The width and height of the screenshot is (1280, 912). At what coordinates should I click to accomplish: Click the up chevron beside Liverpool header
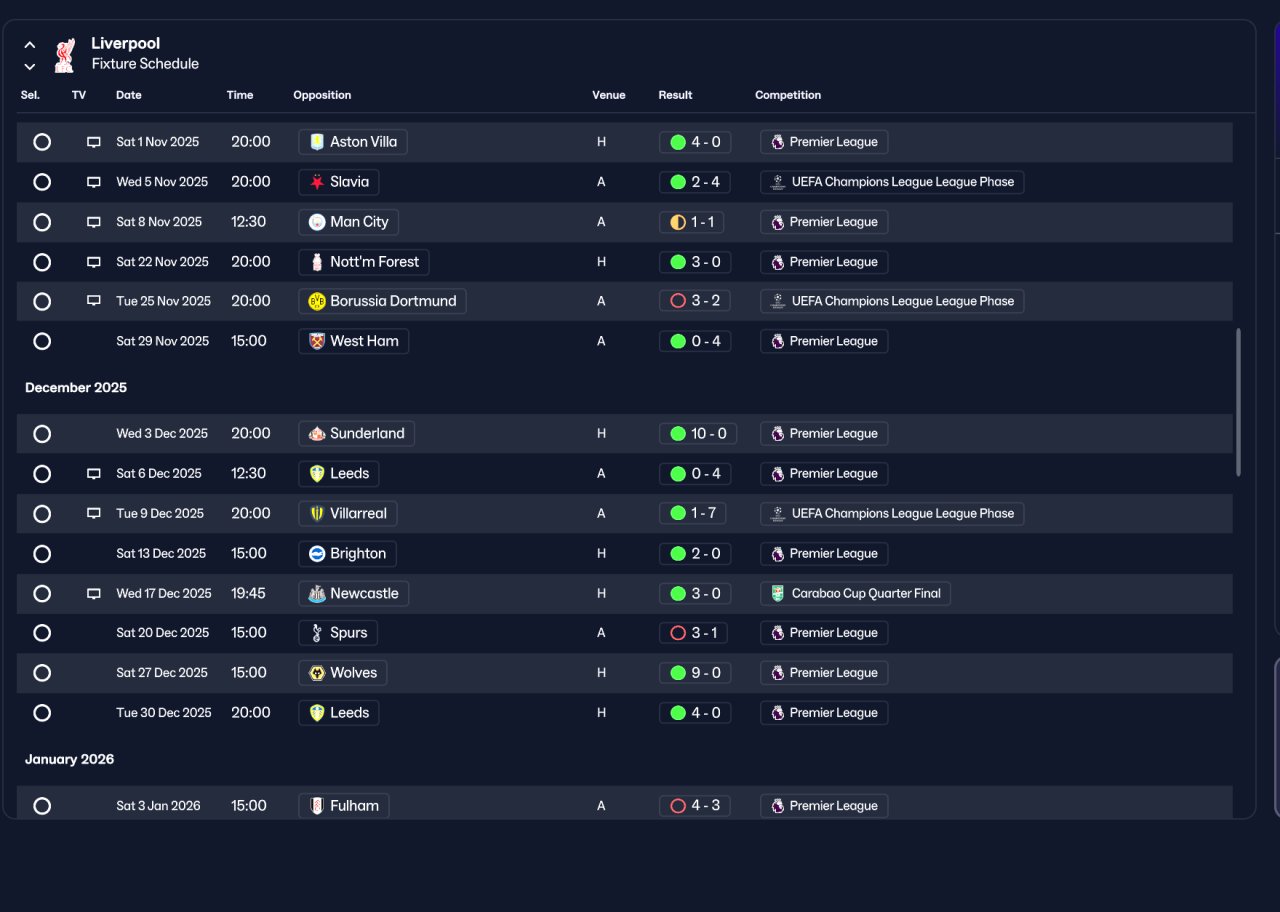point(30,45)
